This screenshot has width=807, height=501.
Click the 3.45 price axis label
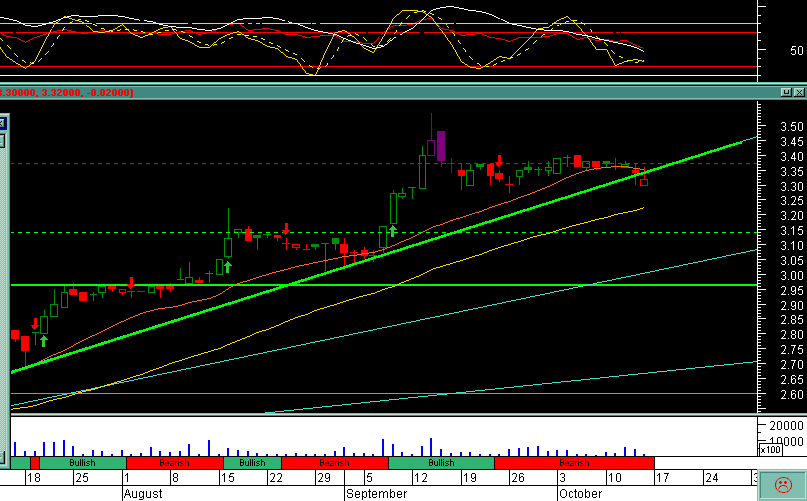coord(792,142)
